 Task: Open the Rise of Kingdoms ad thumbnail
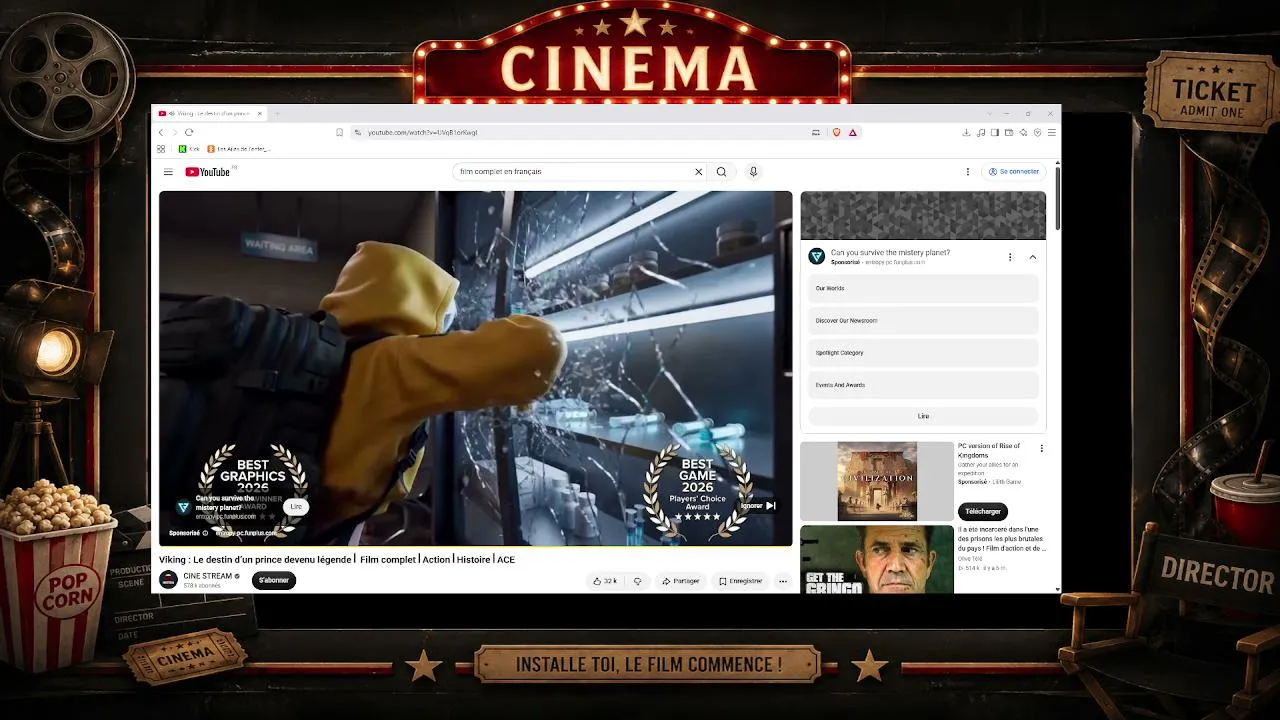click(x=877, y=481)
